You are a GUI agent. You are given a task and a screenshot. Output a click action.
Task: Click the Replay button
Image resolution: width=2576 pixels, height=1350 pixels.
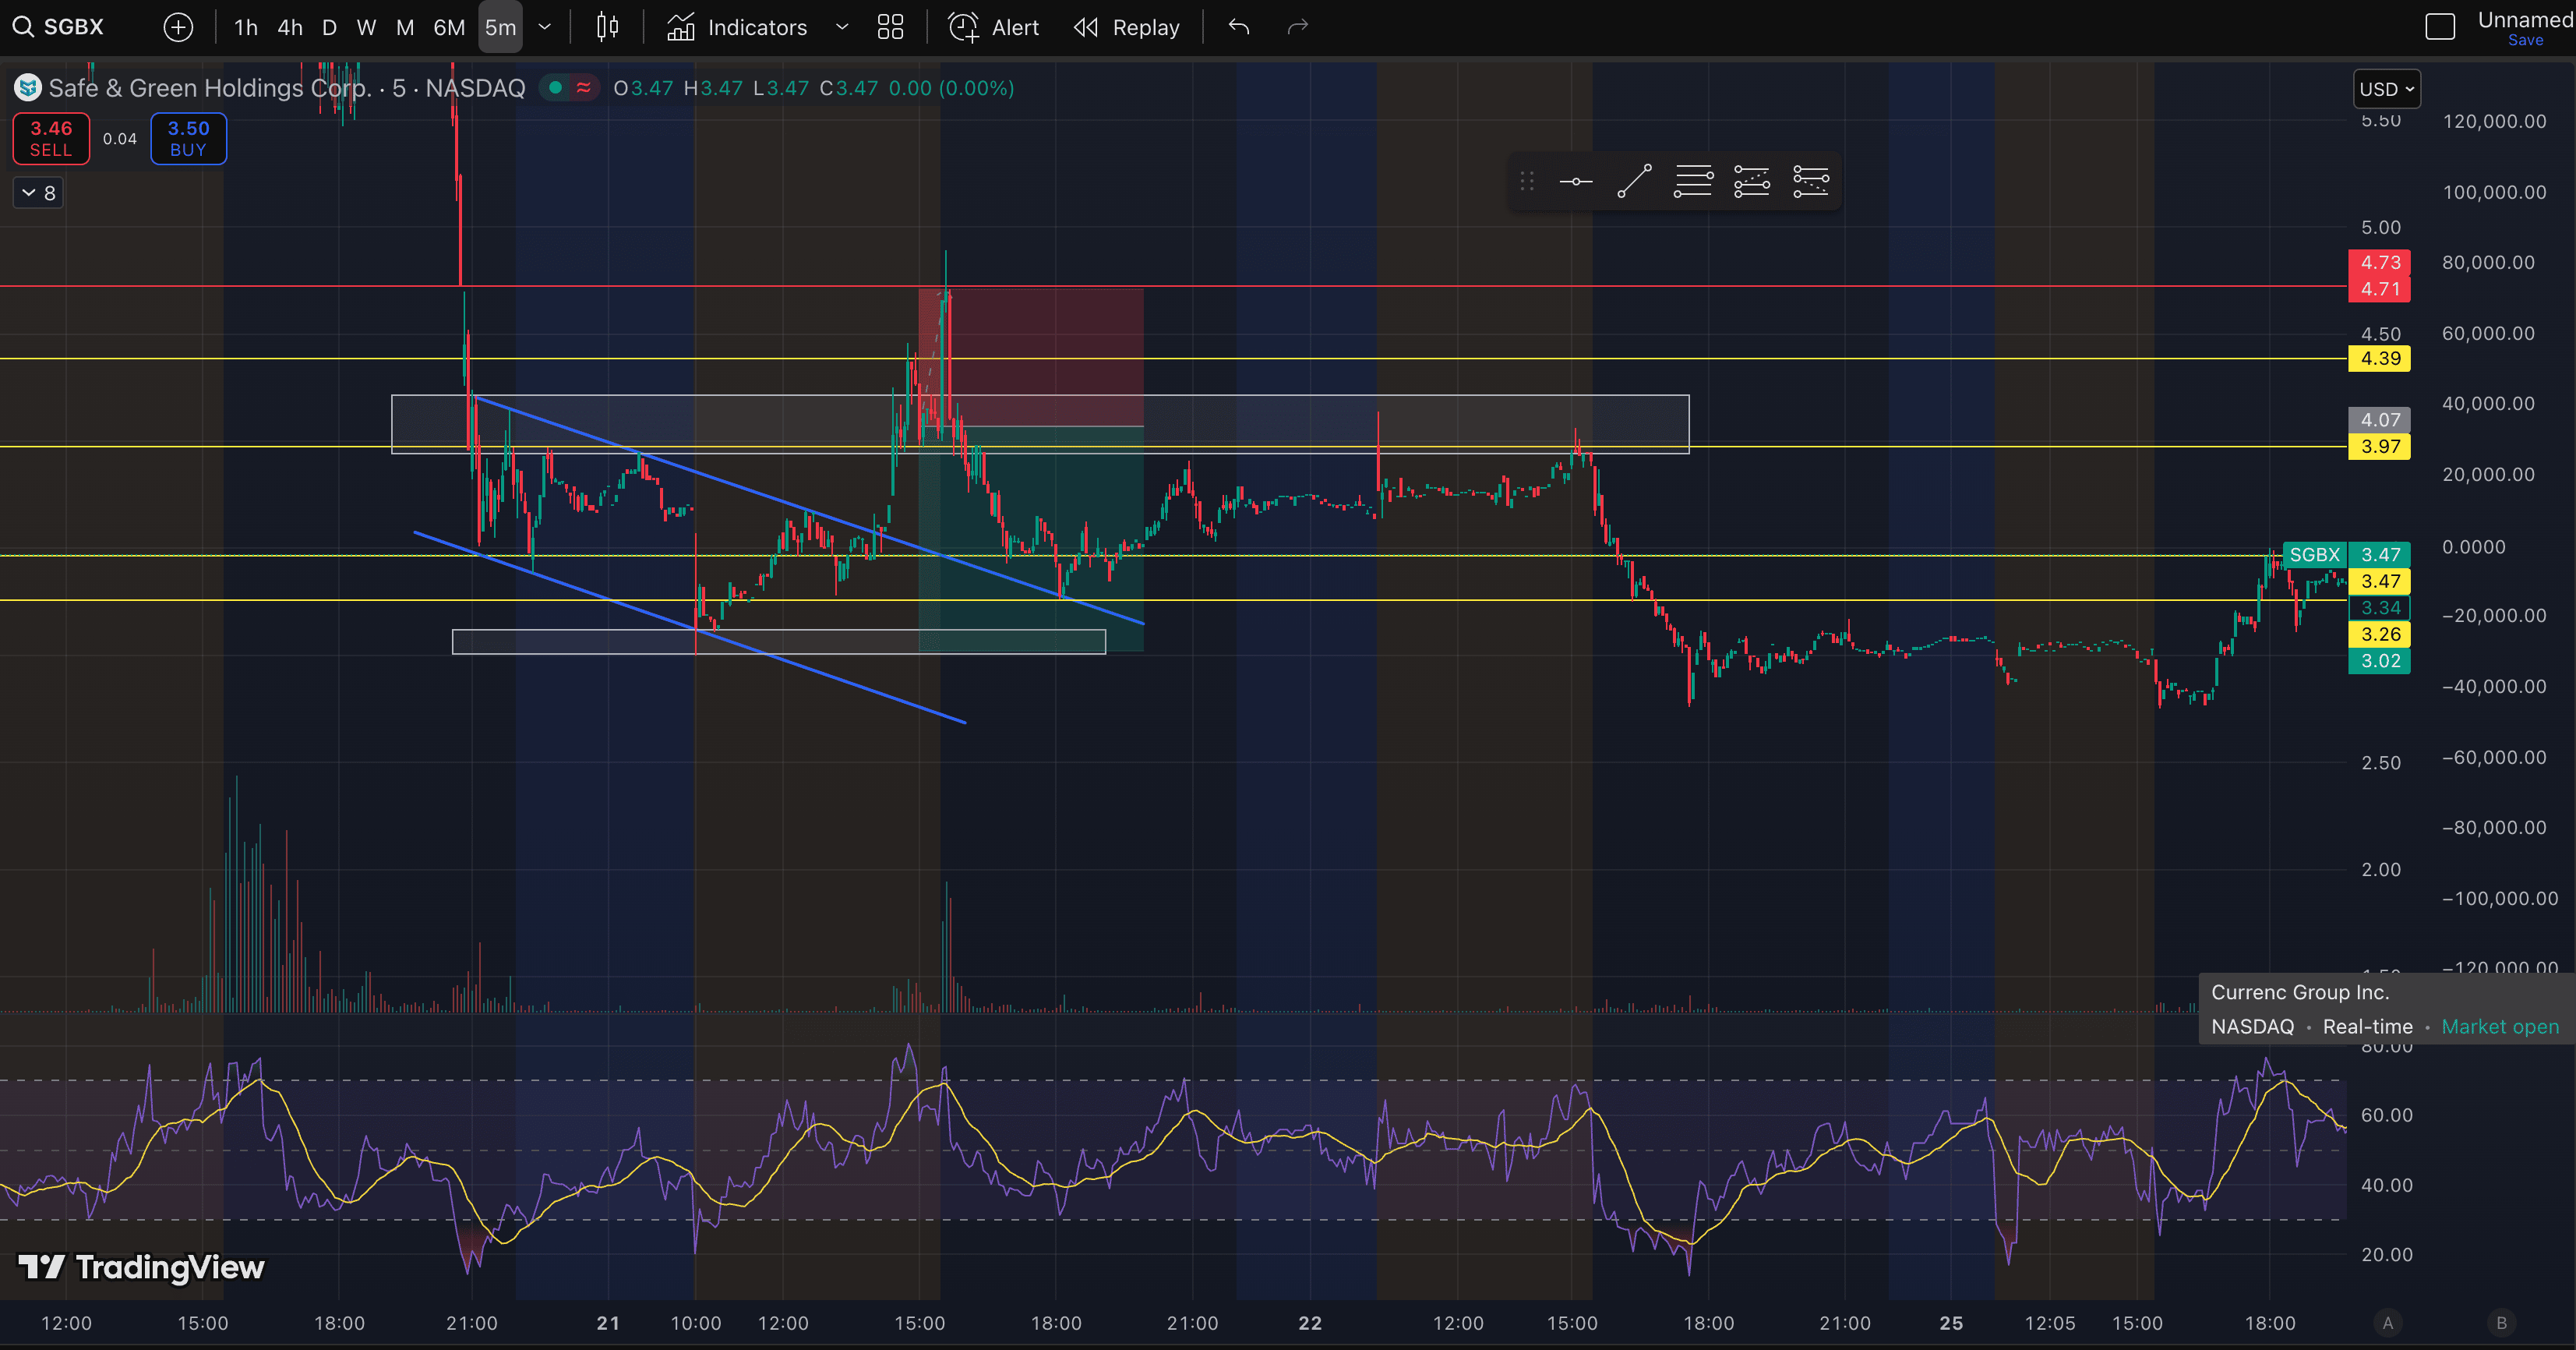[1127, 27]
